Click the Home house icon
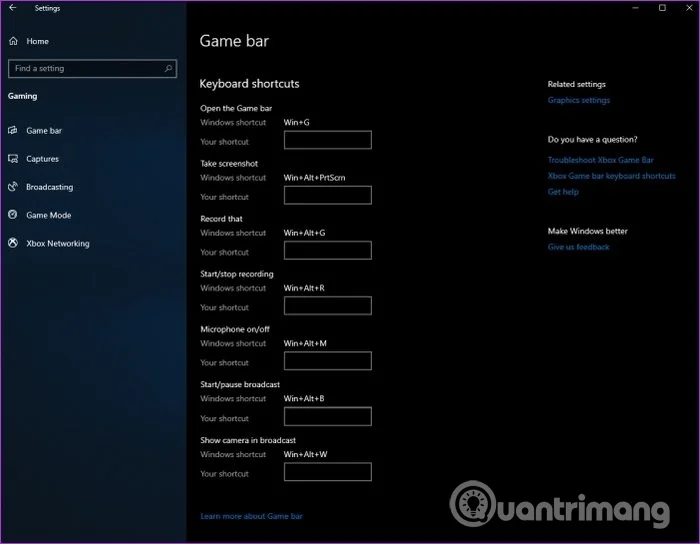The height and width of the screenshot is (544, 700). pyautogui.click(x=13, y=41)
